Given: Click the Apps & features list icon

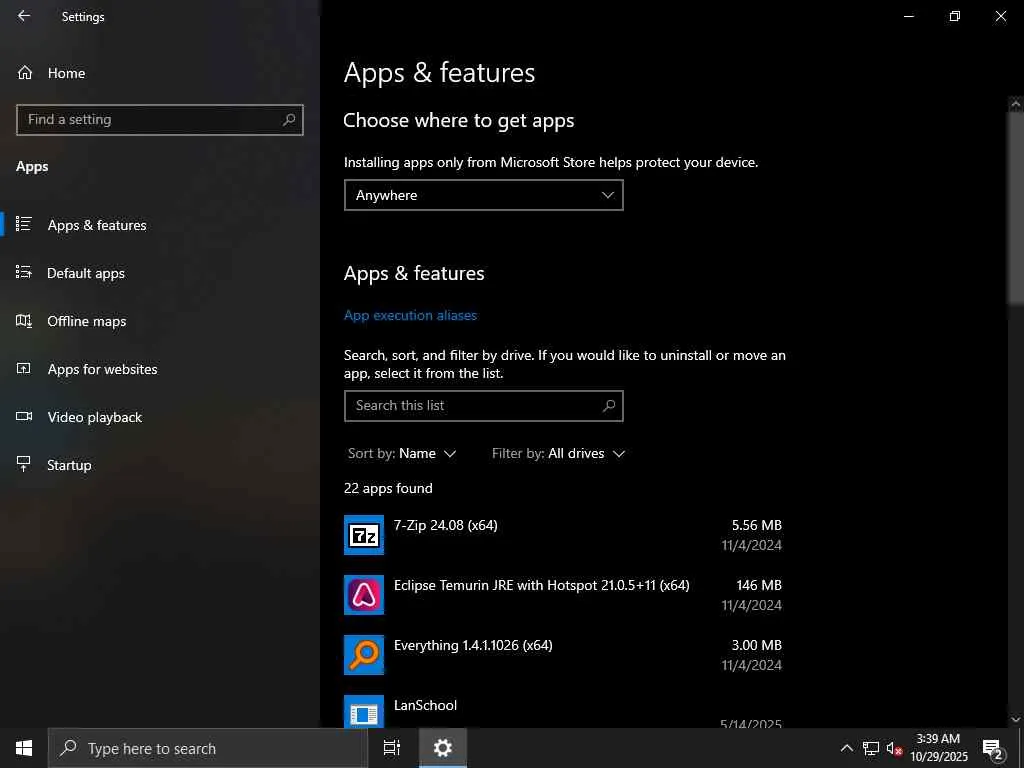Looking at the screenshot, I should (x=24, y=224).
